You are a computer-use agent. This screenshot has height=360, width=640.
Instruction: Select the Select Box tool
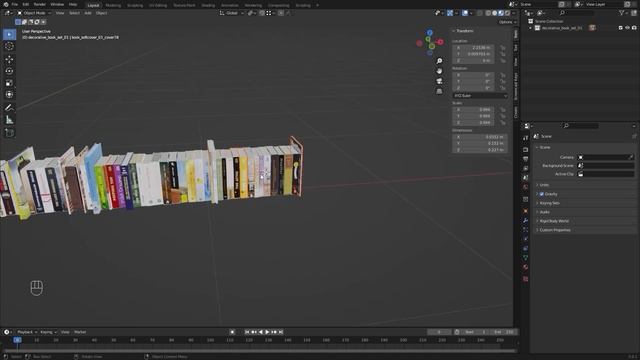click(x=9, y=34)
